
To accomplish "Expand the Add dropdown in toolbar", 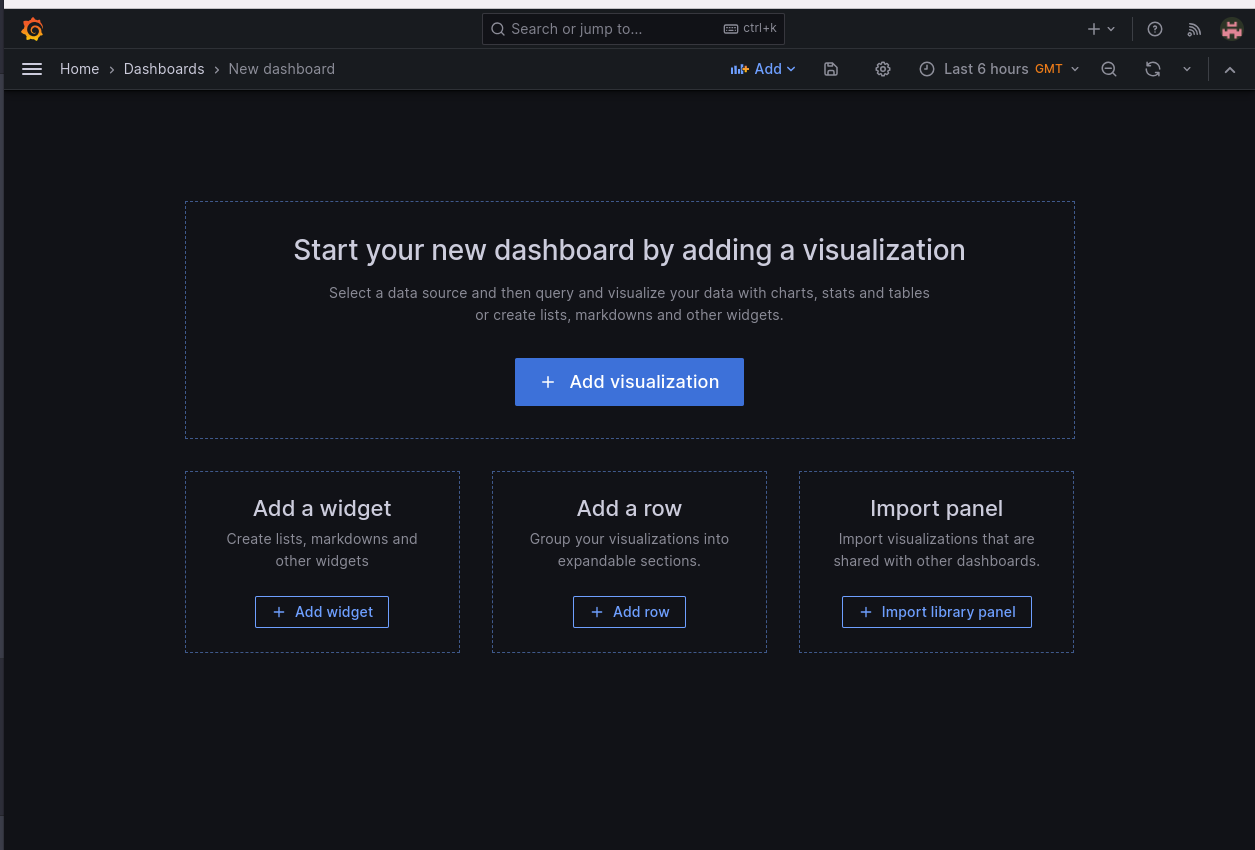I will pyautogui.click(x=763, y=69).
